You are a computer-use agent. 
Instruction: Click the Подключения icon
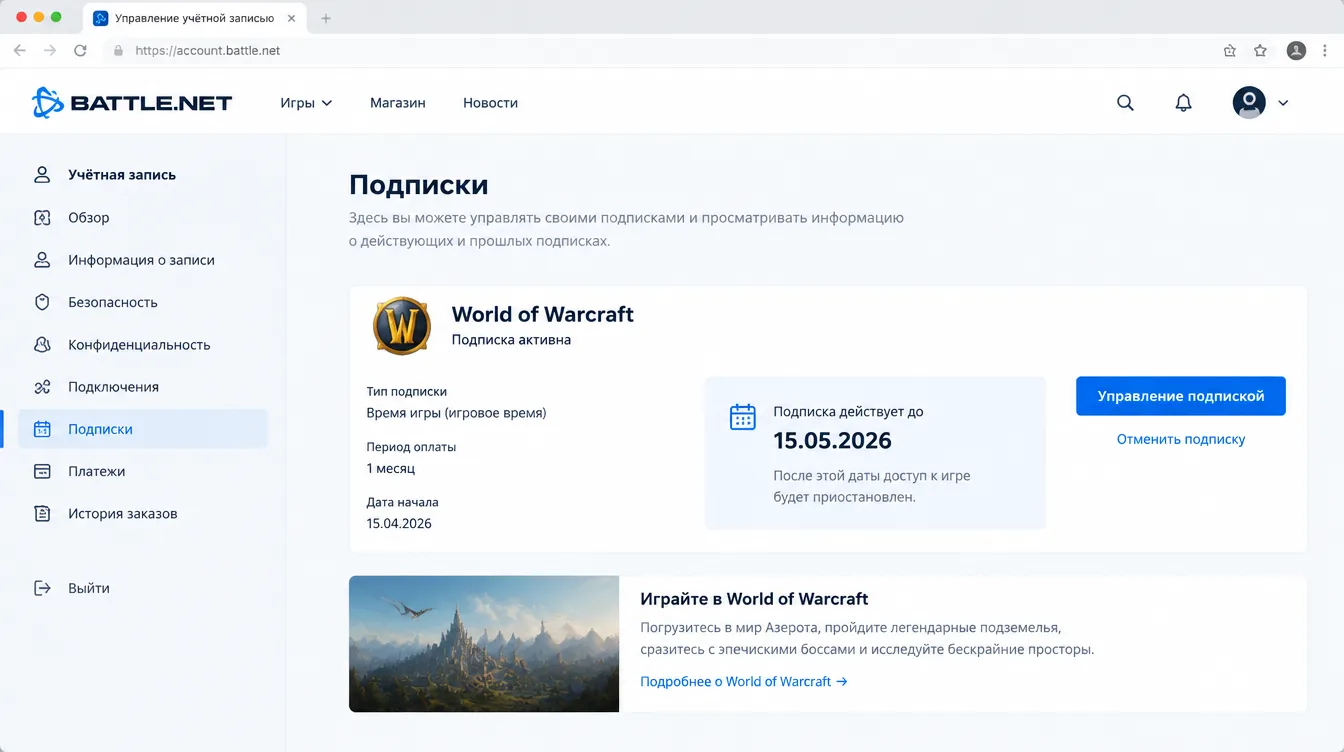(x=42, y=387)
